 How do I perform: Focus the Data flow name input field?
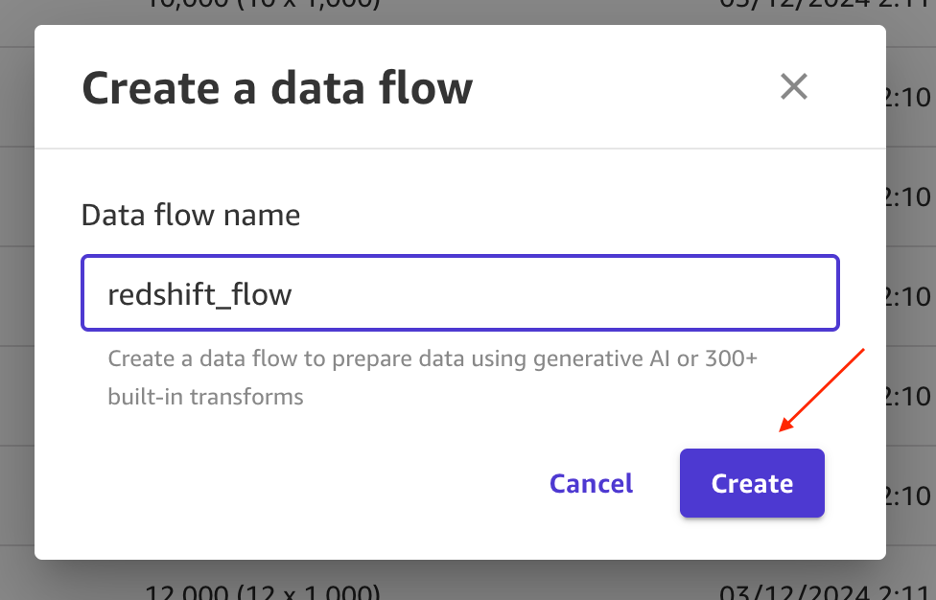point(460,293)
